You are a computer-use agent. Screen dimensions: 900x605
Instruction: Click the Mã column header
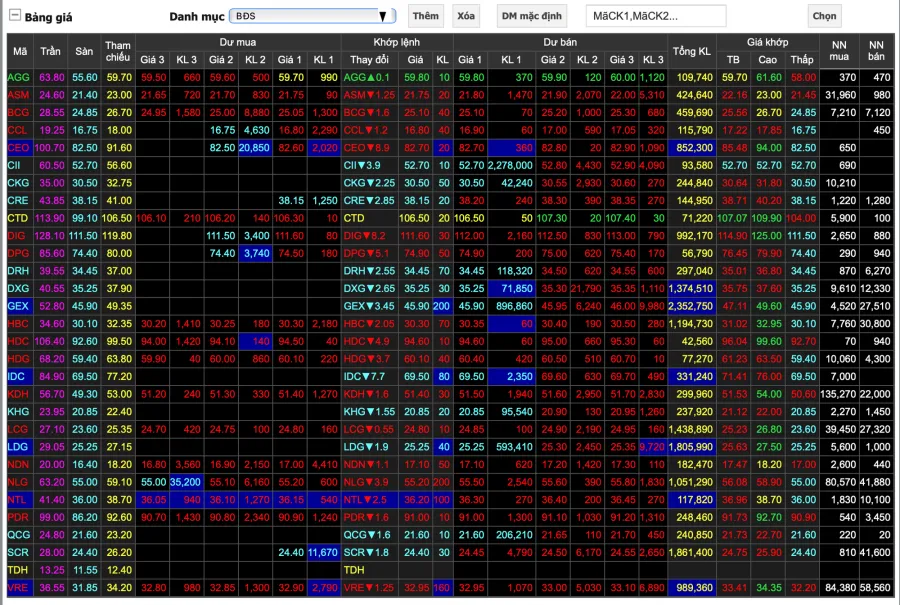20,51
